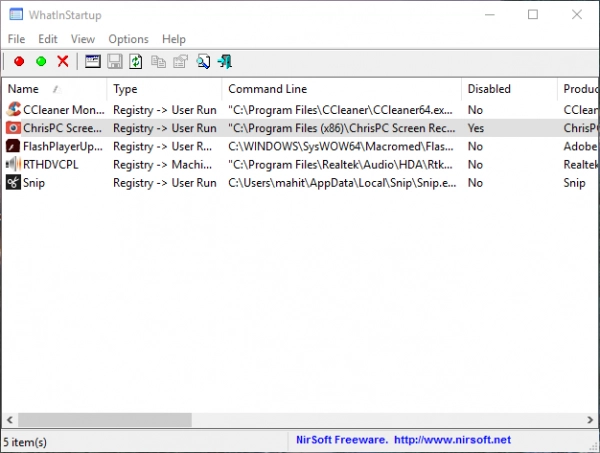Click the Realtek product cell

tap(580, 165)
